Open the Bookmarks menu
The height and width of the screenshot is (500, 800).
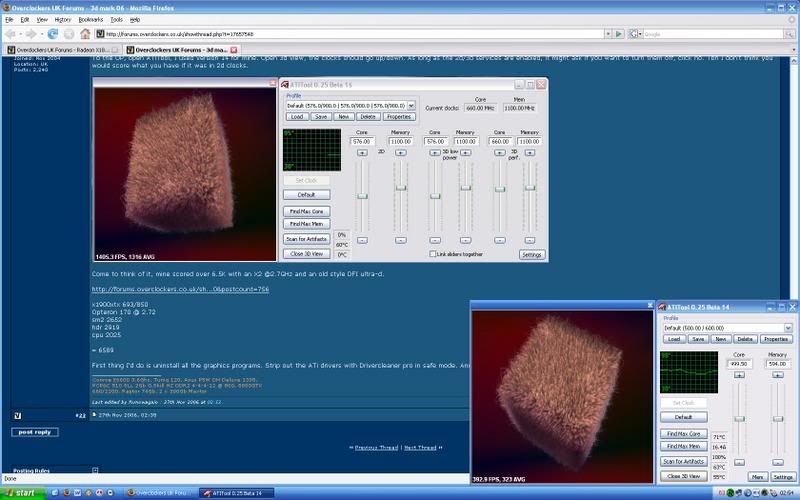(x=89, y=19)
